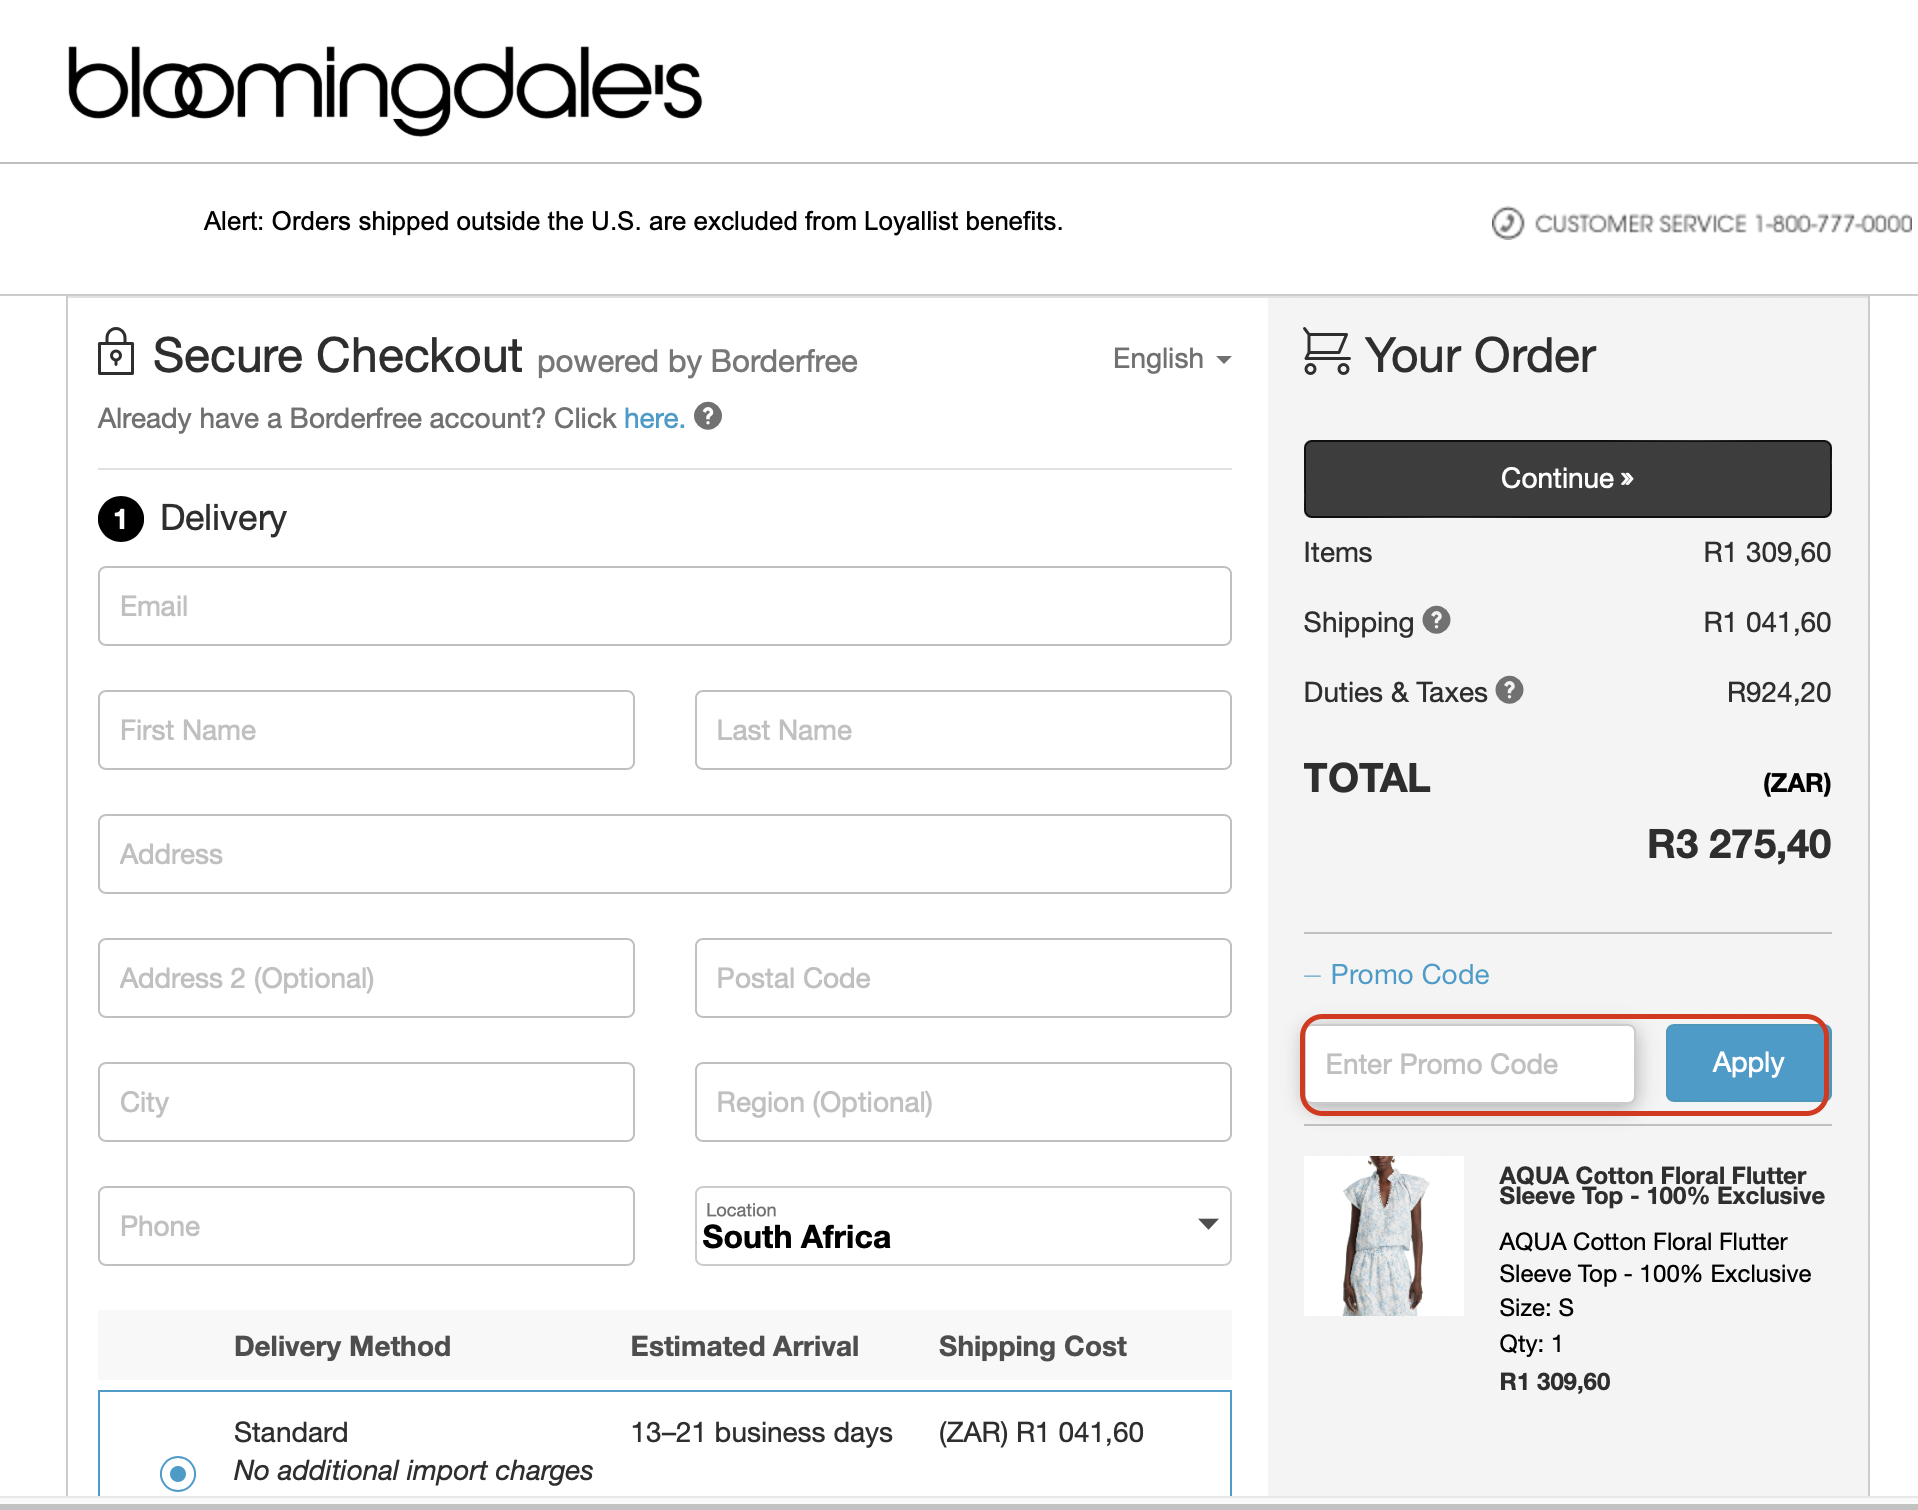Follow the 'here' Borderfree account link

click(x=654, y=418)
